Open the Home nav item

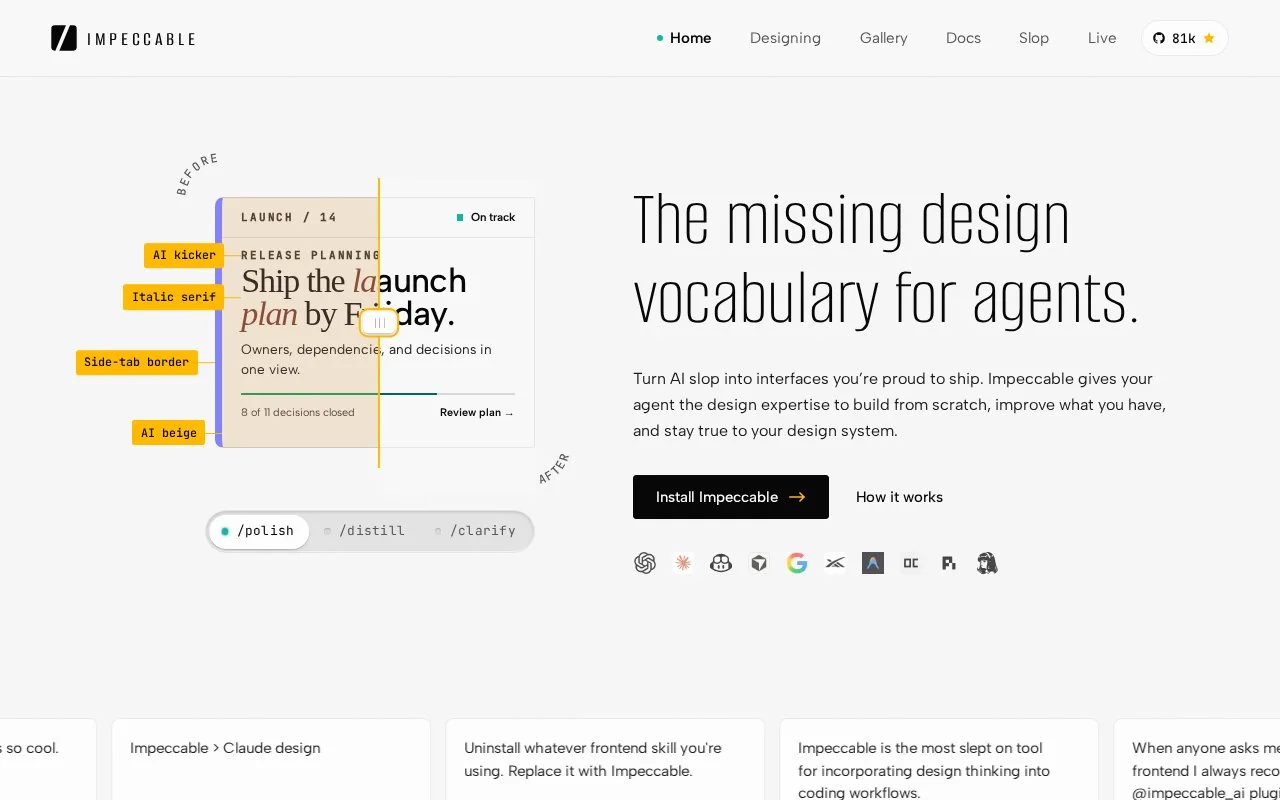pyautogui.click(x=684, y=38)
